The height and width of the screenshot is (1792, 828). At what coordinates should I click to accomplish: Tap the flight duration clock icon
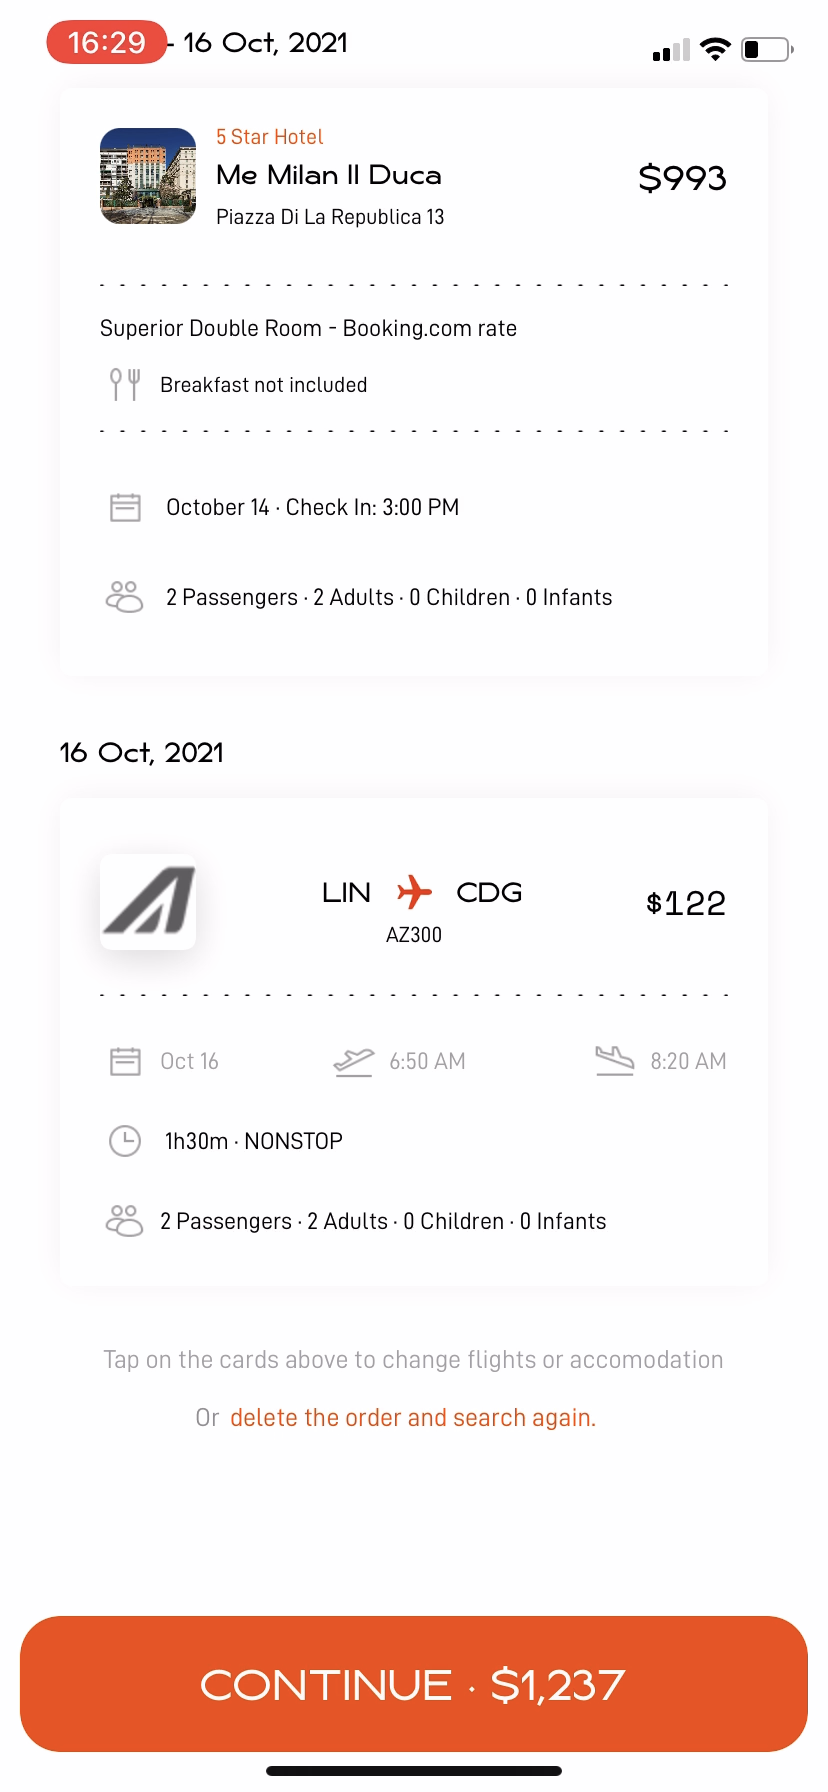(x=125, y=1141)
